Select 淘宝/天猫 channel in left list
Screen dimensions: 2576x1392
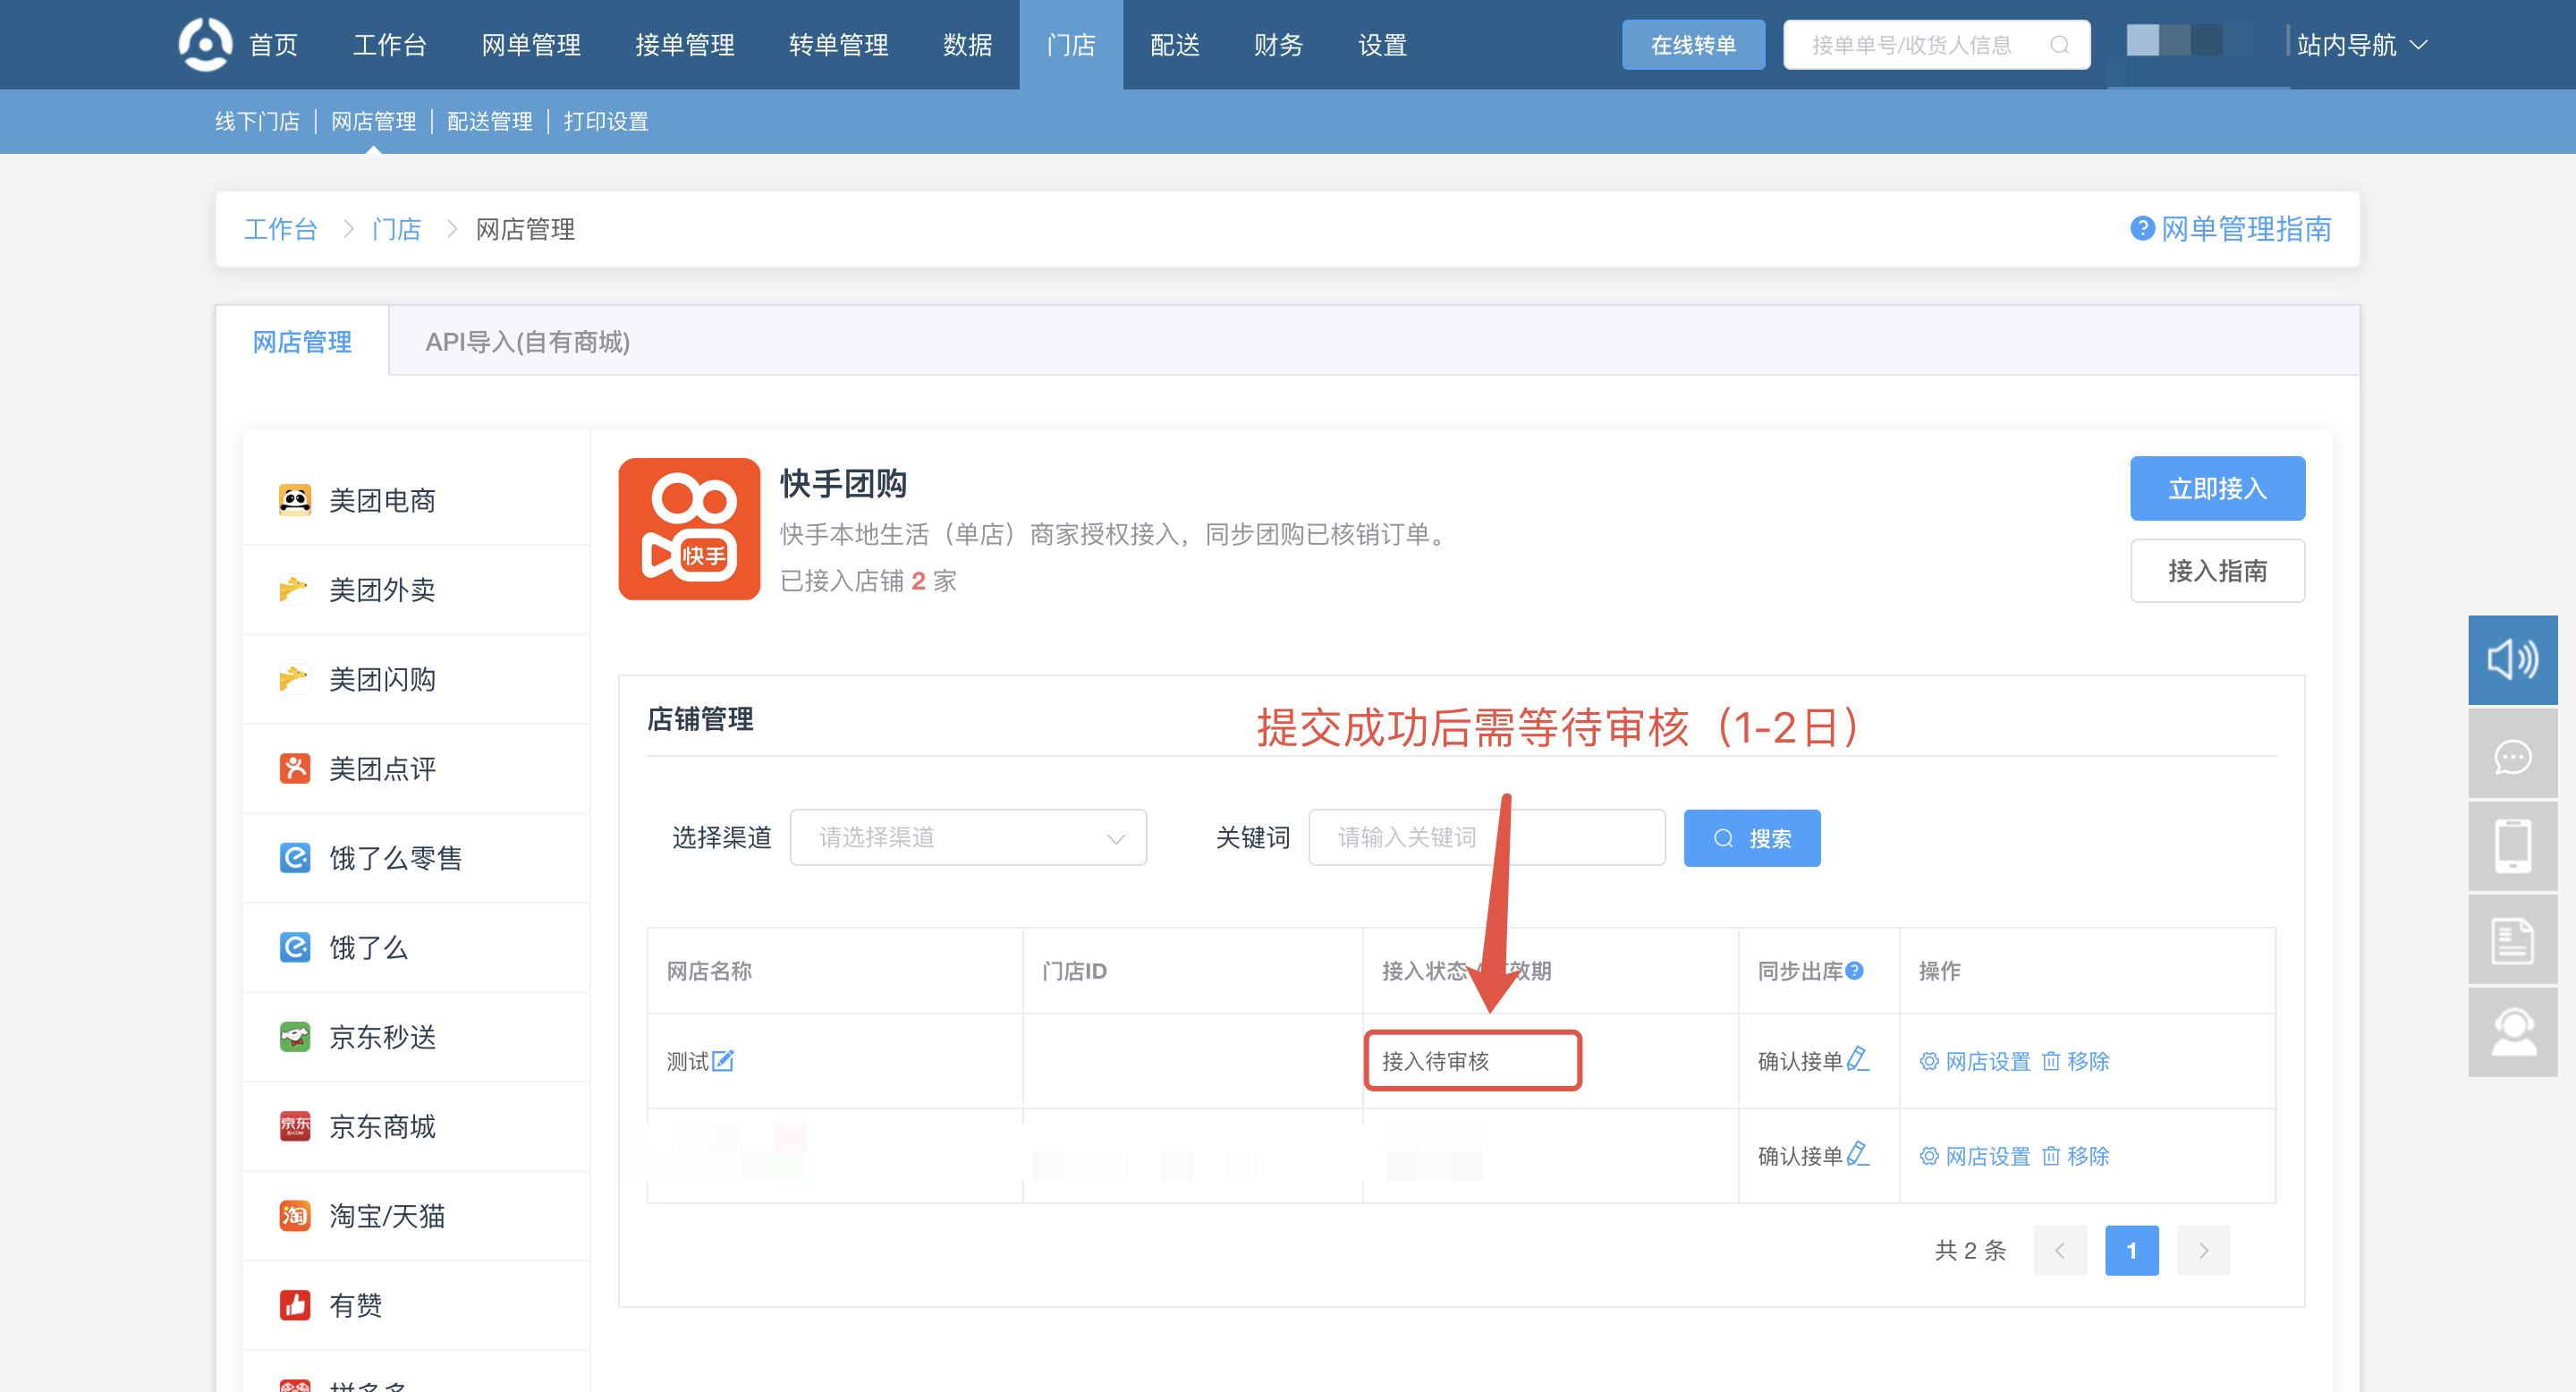tap(417, 1216)
